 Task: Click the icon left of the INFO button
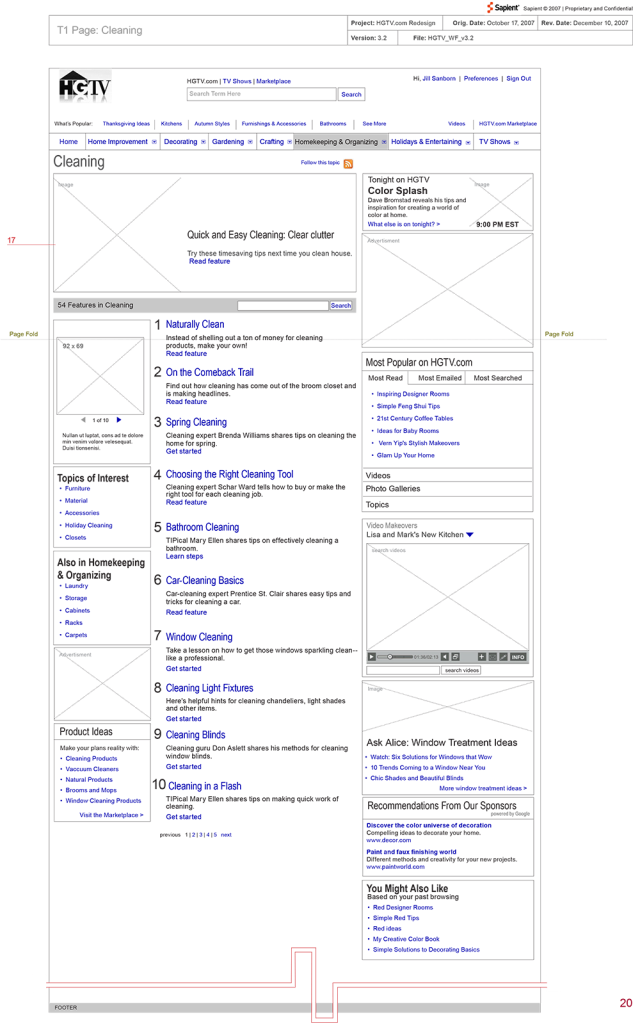click(x=504, y=656)
